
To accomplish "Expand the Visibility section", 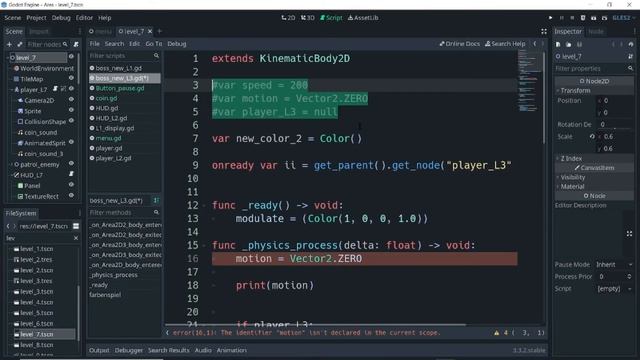I will pyautogui.click(x=594, y=177).
